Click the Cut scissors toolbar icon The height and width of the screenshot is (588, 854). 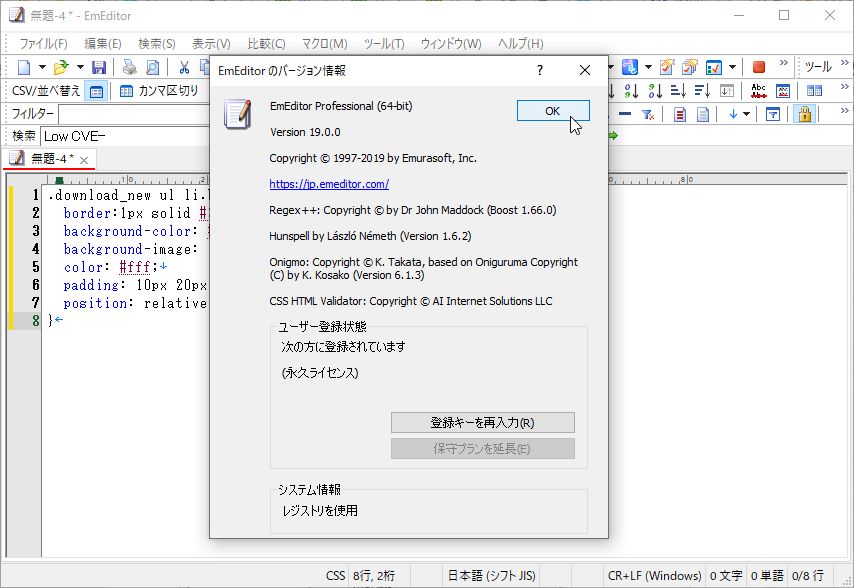click(x=184, y=67)
